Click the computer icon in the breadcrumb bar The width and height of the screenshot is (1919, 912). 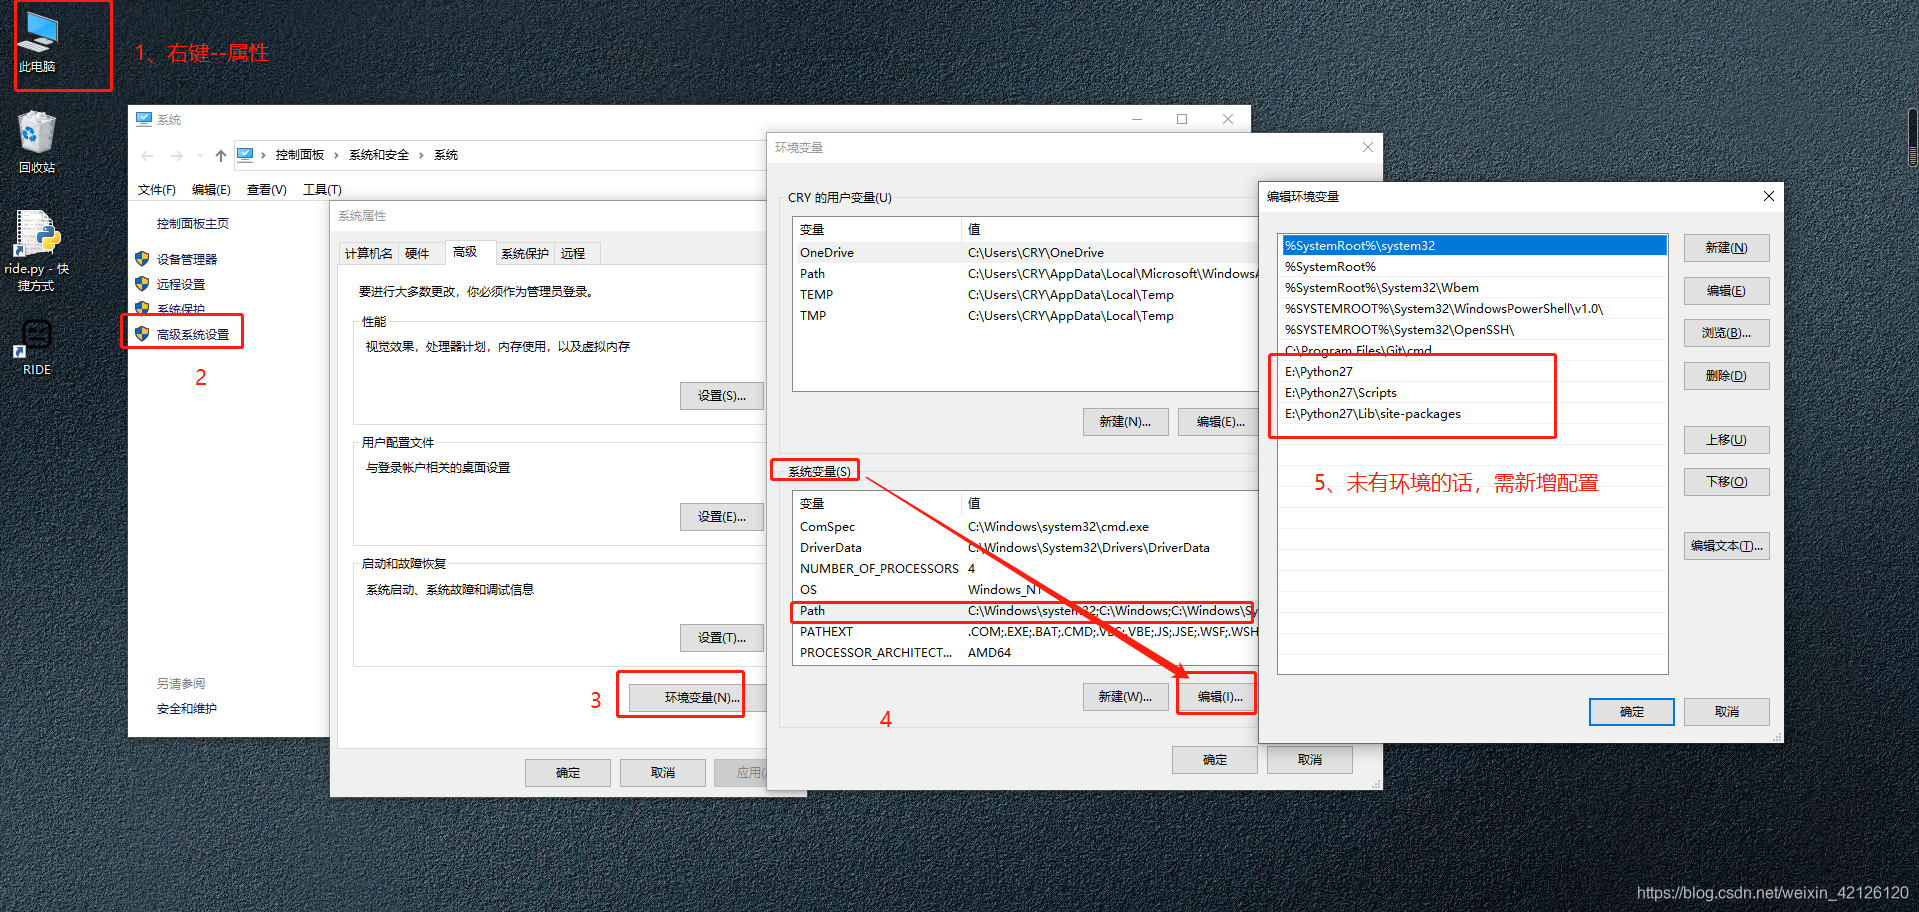tap(246, 154)
